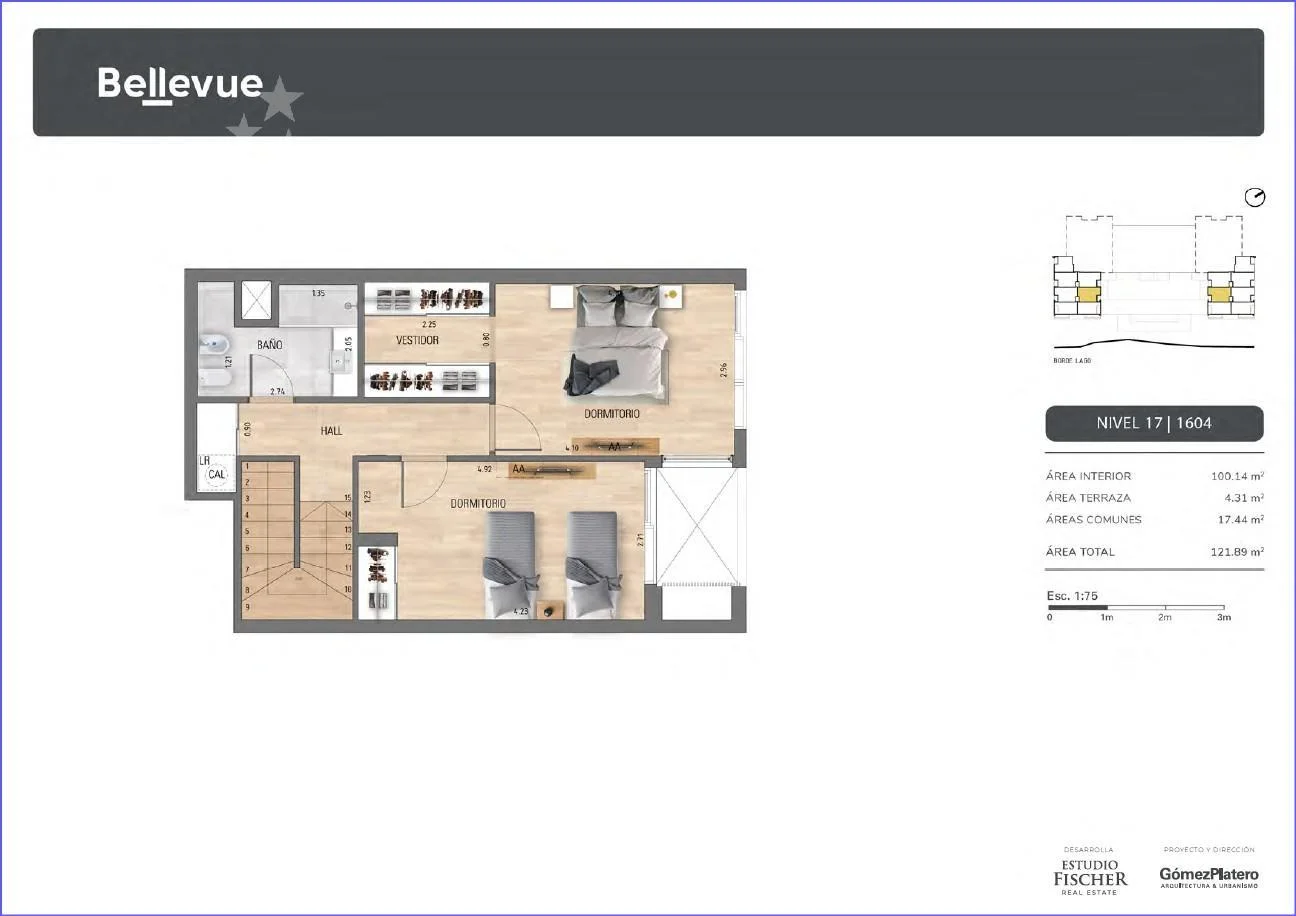The width and height of the screenshot is (1296, 916).
Task: Click the Estudio Fischer Real Estate logo
Action: coord(1089,873)
